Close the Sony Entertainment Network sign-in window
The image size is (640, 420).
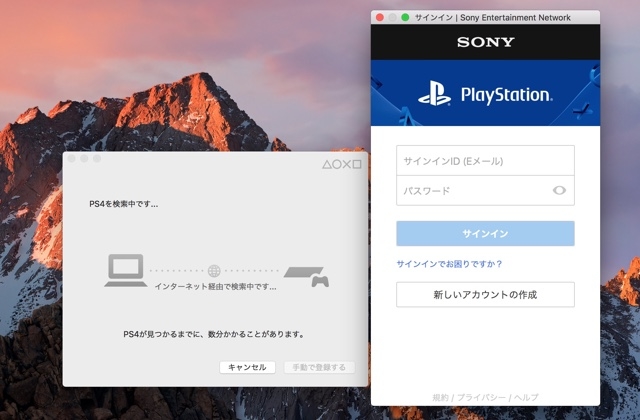(x=380, y=17)
